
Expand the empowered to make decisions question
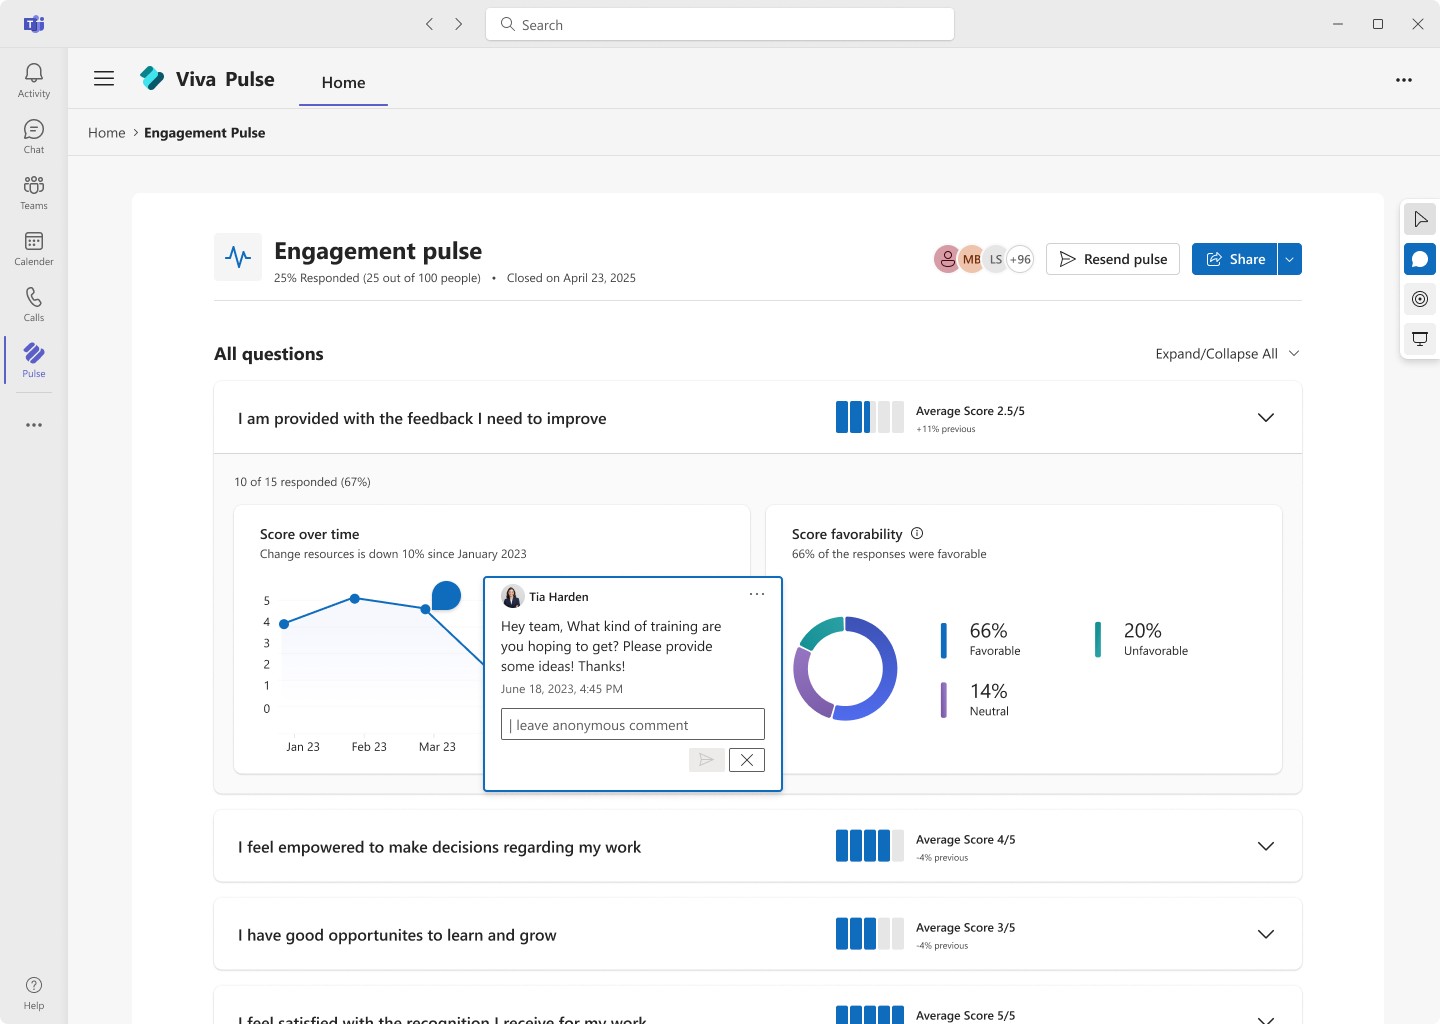point(1266,846)
